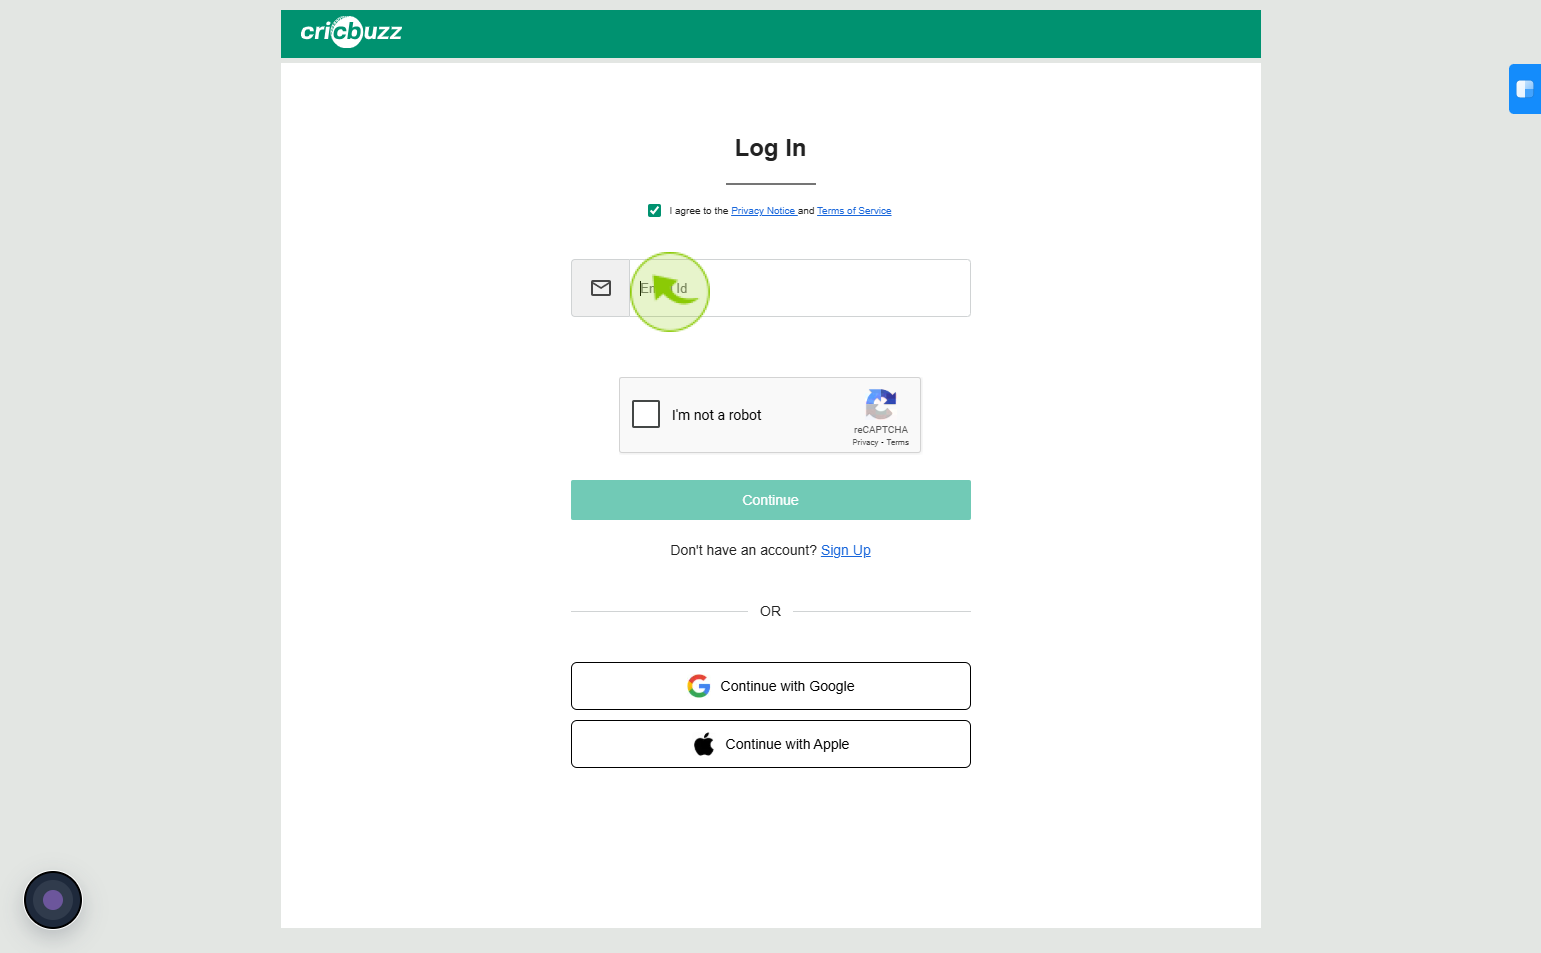This screenshot has width=1541, height=953.
Task: Open the Cricbuzz logo home link
Action: click(351, 32)
